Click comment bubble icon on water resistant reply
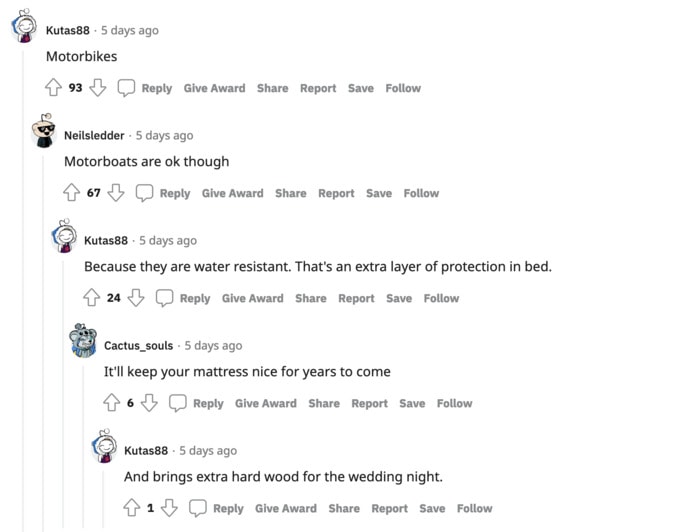Screen dimensions: 700x532 (x=164, y=298)
